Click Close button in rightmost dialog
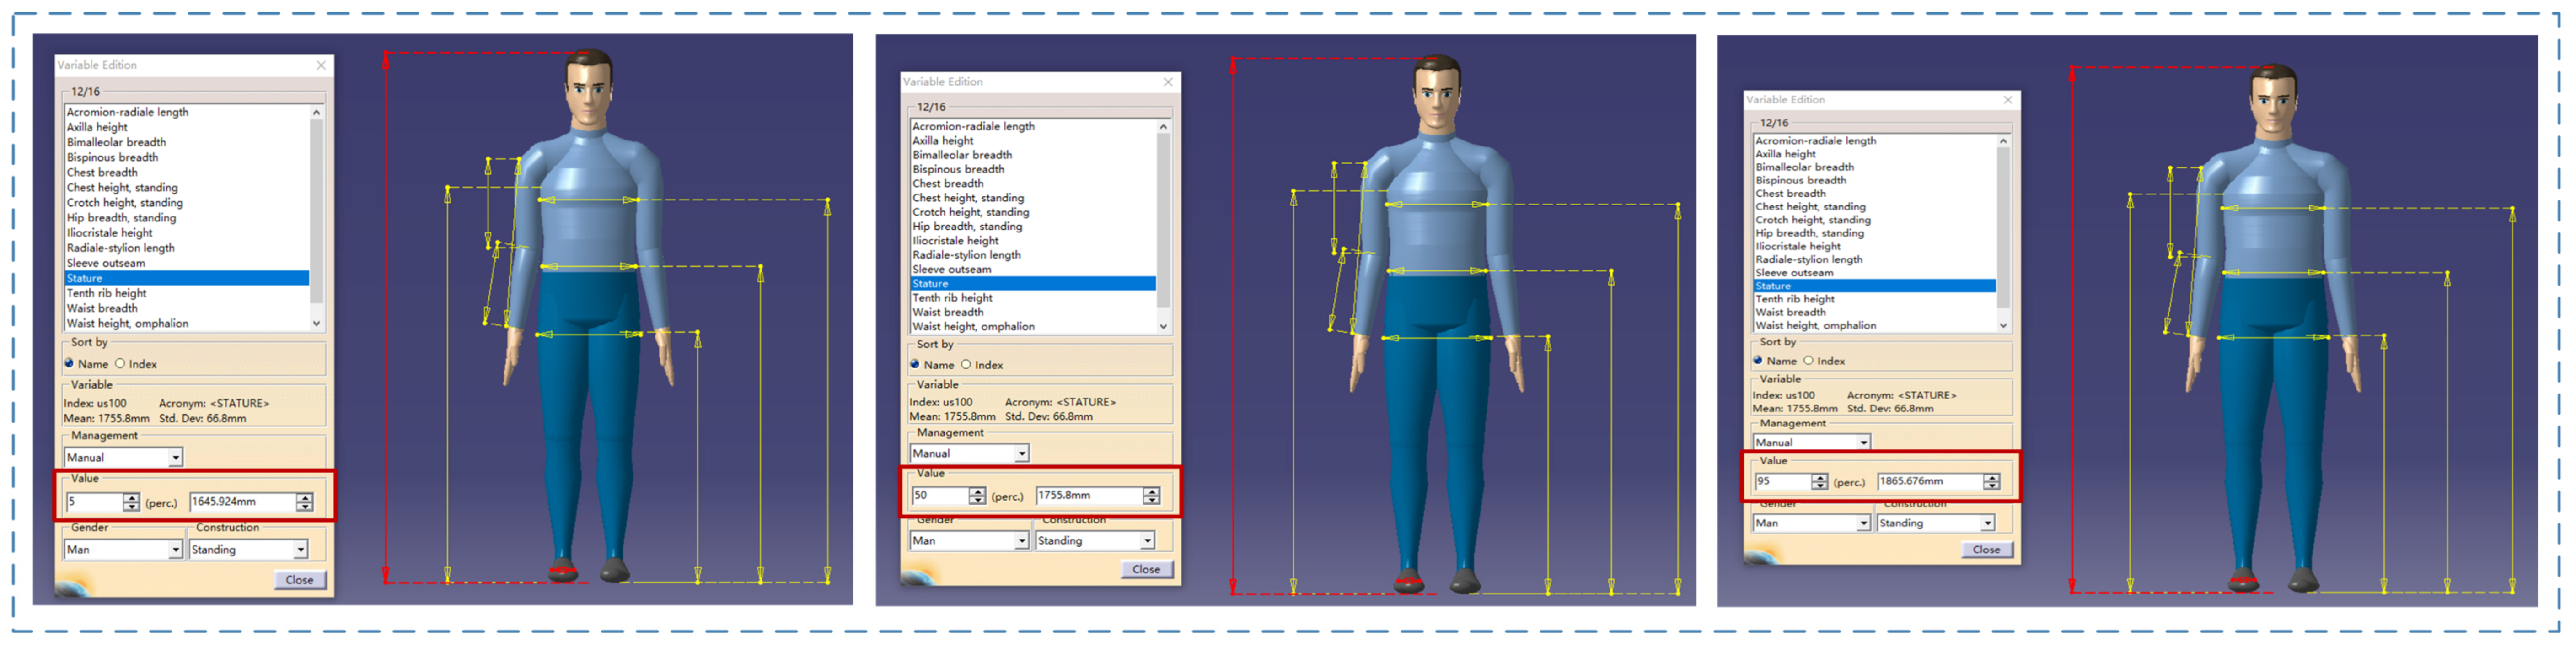Viewport: 2576px width, 653px height. (1986, 550)
